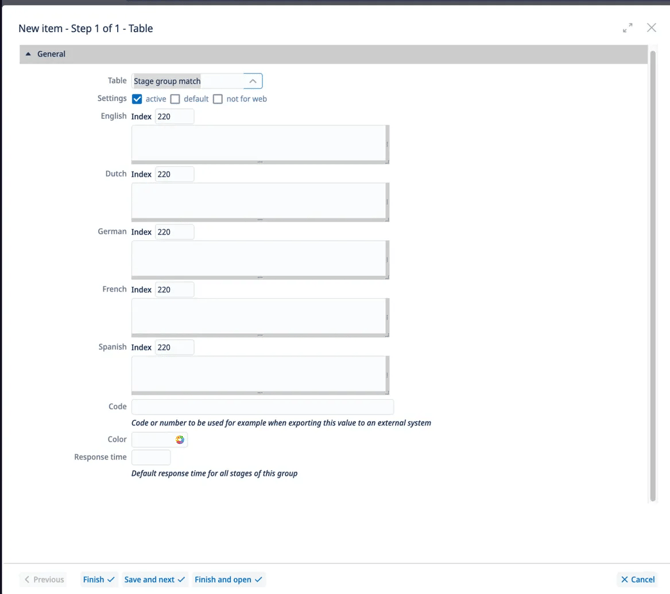Viewport: 670px width, 594px height.
Task: Click Save and next button
Action: 154,579
